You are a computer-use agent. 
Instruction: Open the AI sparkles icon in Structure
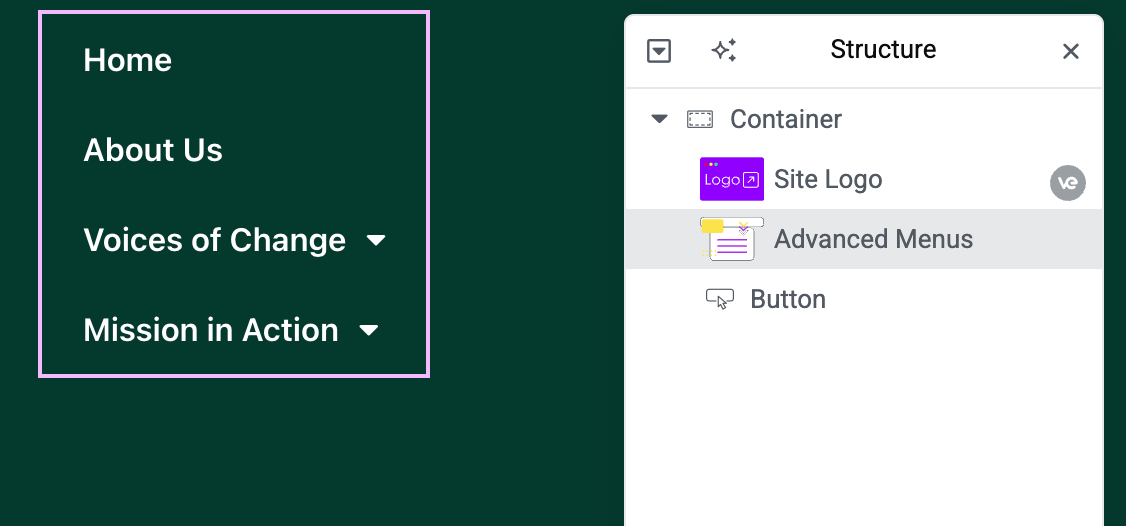pos(724,50)
